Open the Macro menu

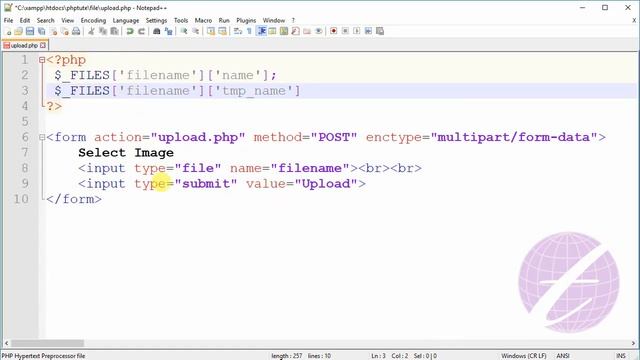tap(203, 20)
